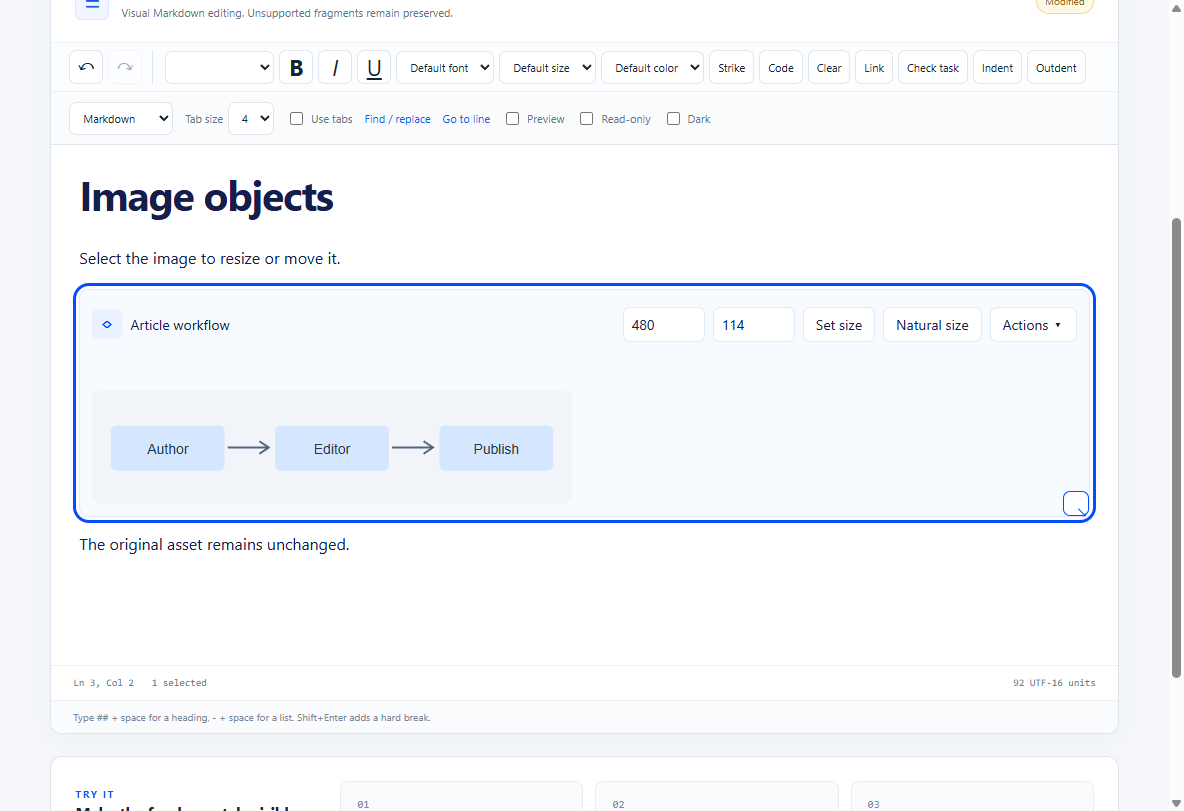1184x811 pixels.
Task: Enable the Preview checkbox
Action: [x=513, y=119]
